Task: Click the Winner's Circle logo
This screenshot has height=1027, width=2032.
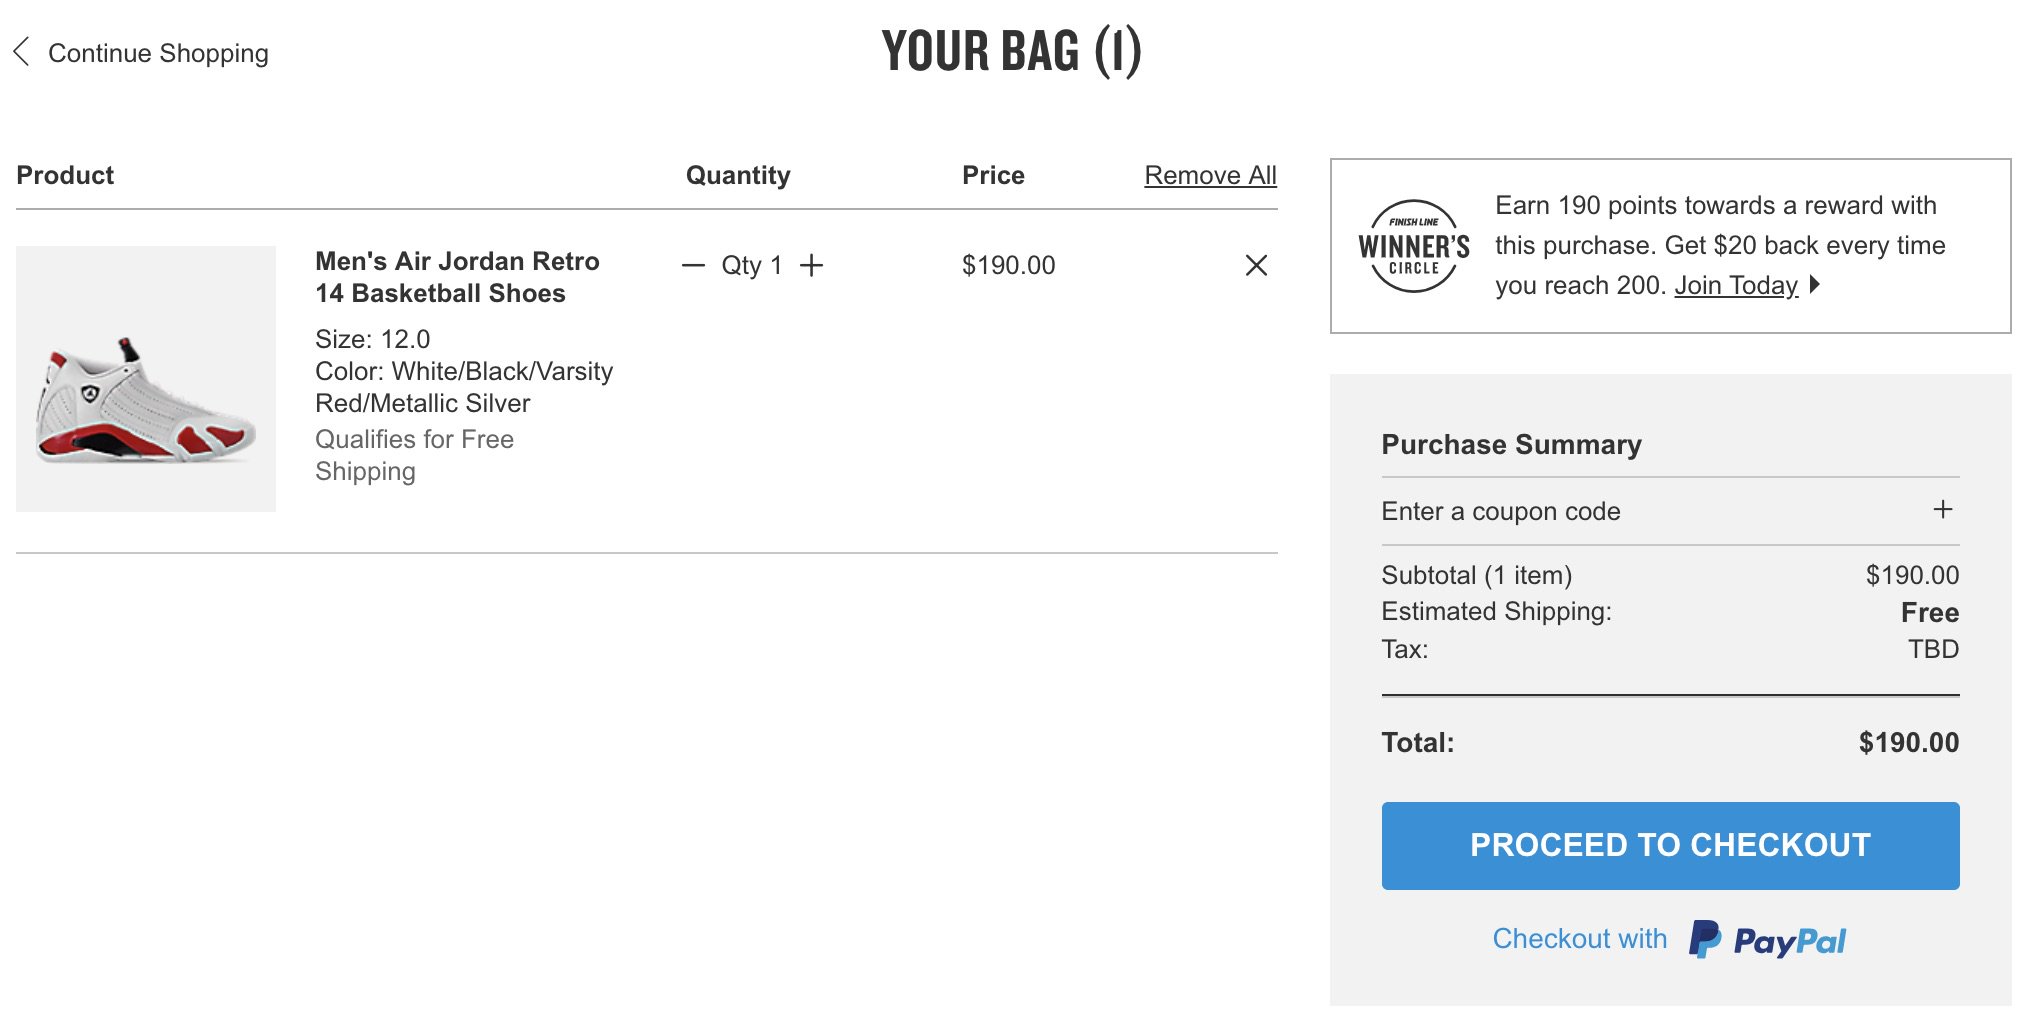Action: tap(1414, 246)
